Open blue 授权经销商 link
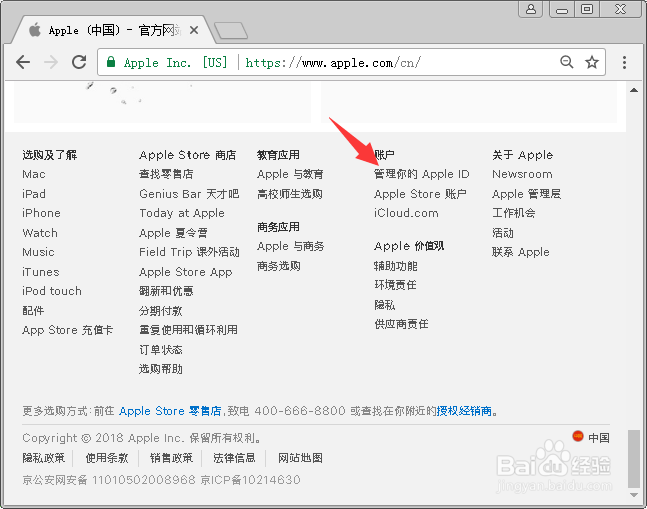 (x=464, y=411)
